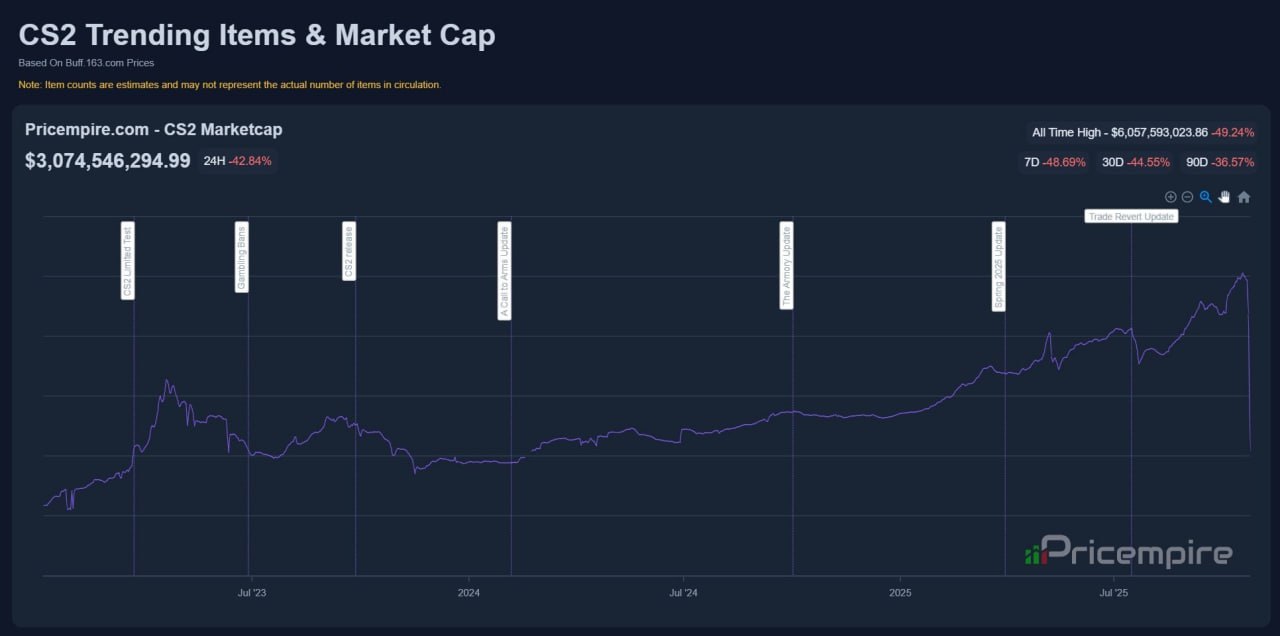Select the 7D change badge
Image resolution: width=1280 pixels, height=636 pixels.
click(1055, 162)
